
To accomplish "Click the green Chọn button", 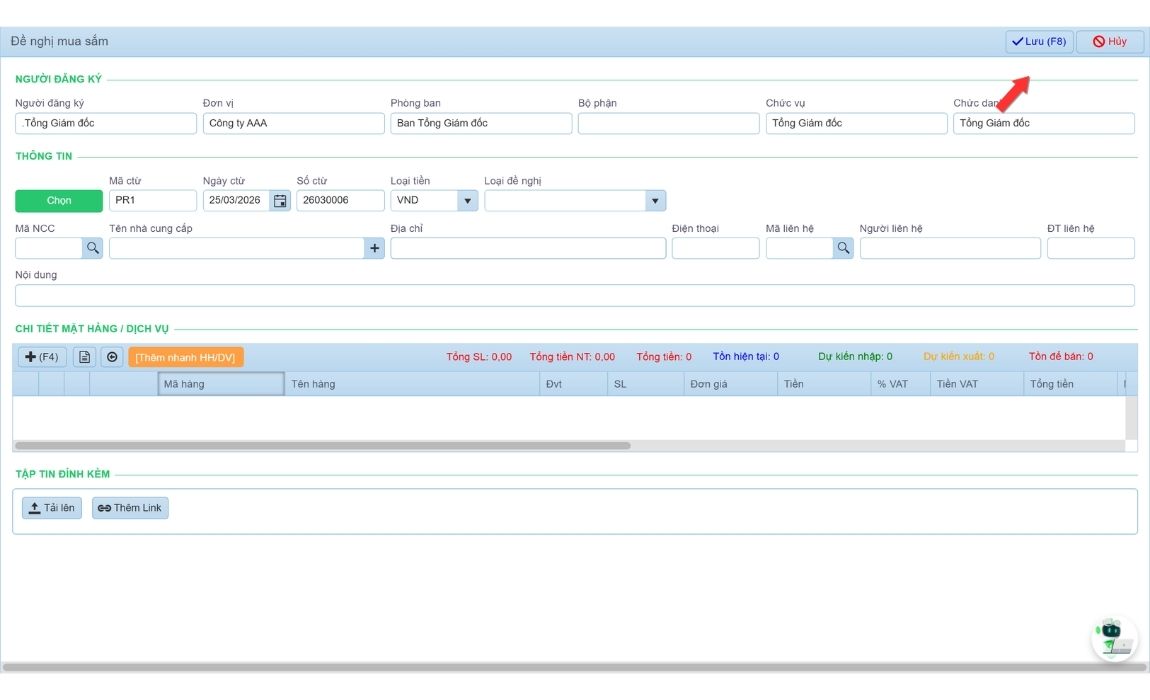I will click(59, 201).
